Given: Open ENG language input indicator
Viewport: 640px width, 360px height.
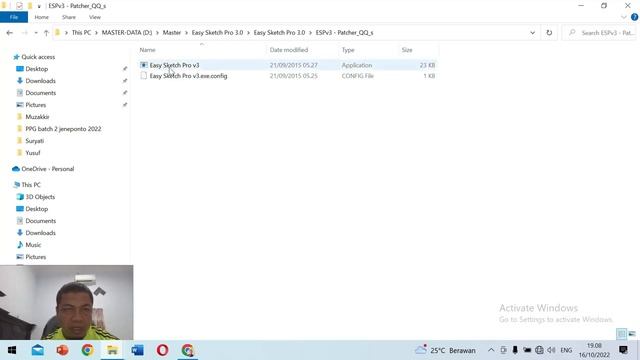Looking at the screenshot, I should tap(566, 350).
